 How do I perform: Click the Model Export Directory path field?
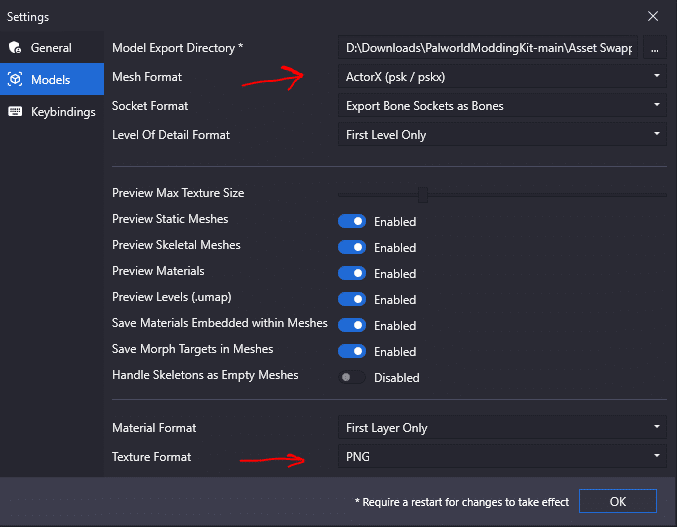[488, 47]
